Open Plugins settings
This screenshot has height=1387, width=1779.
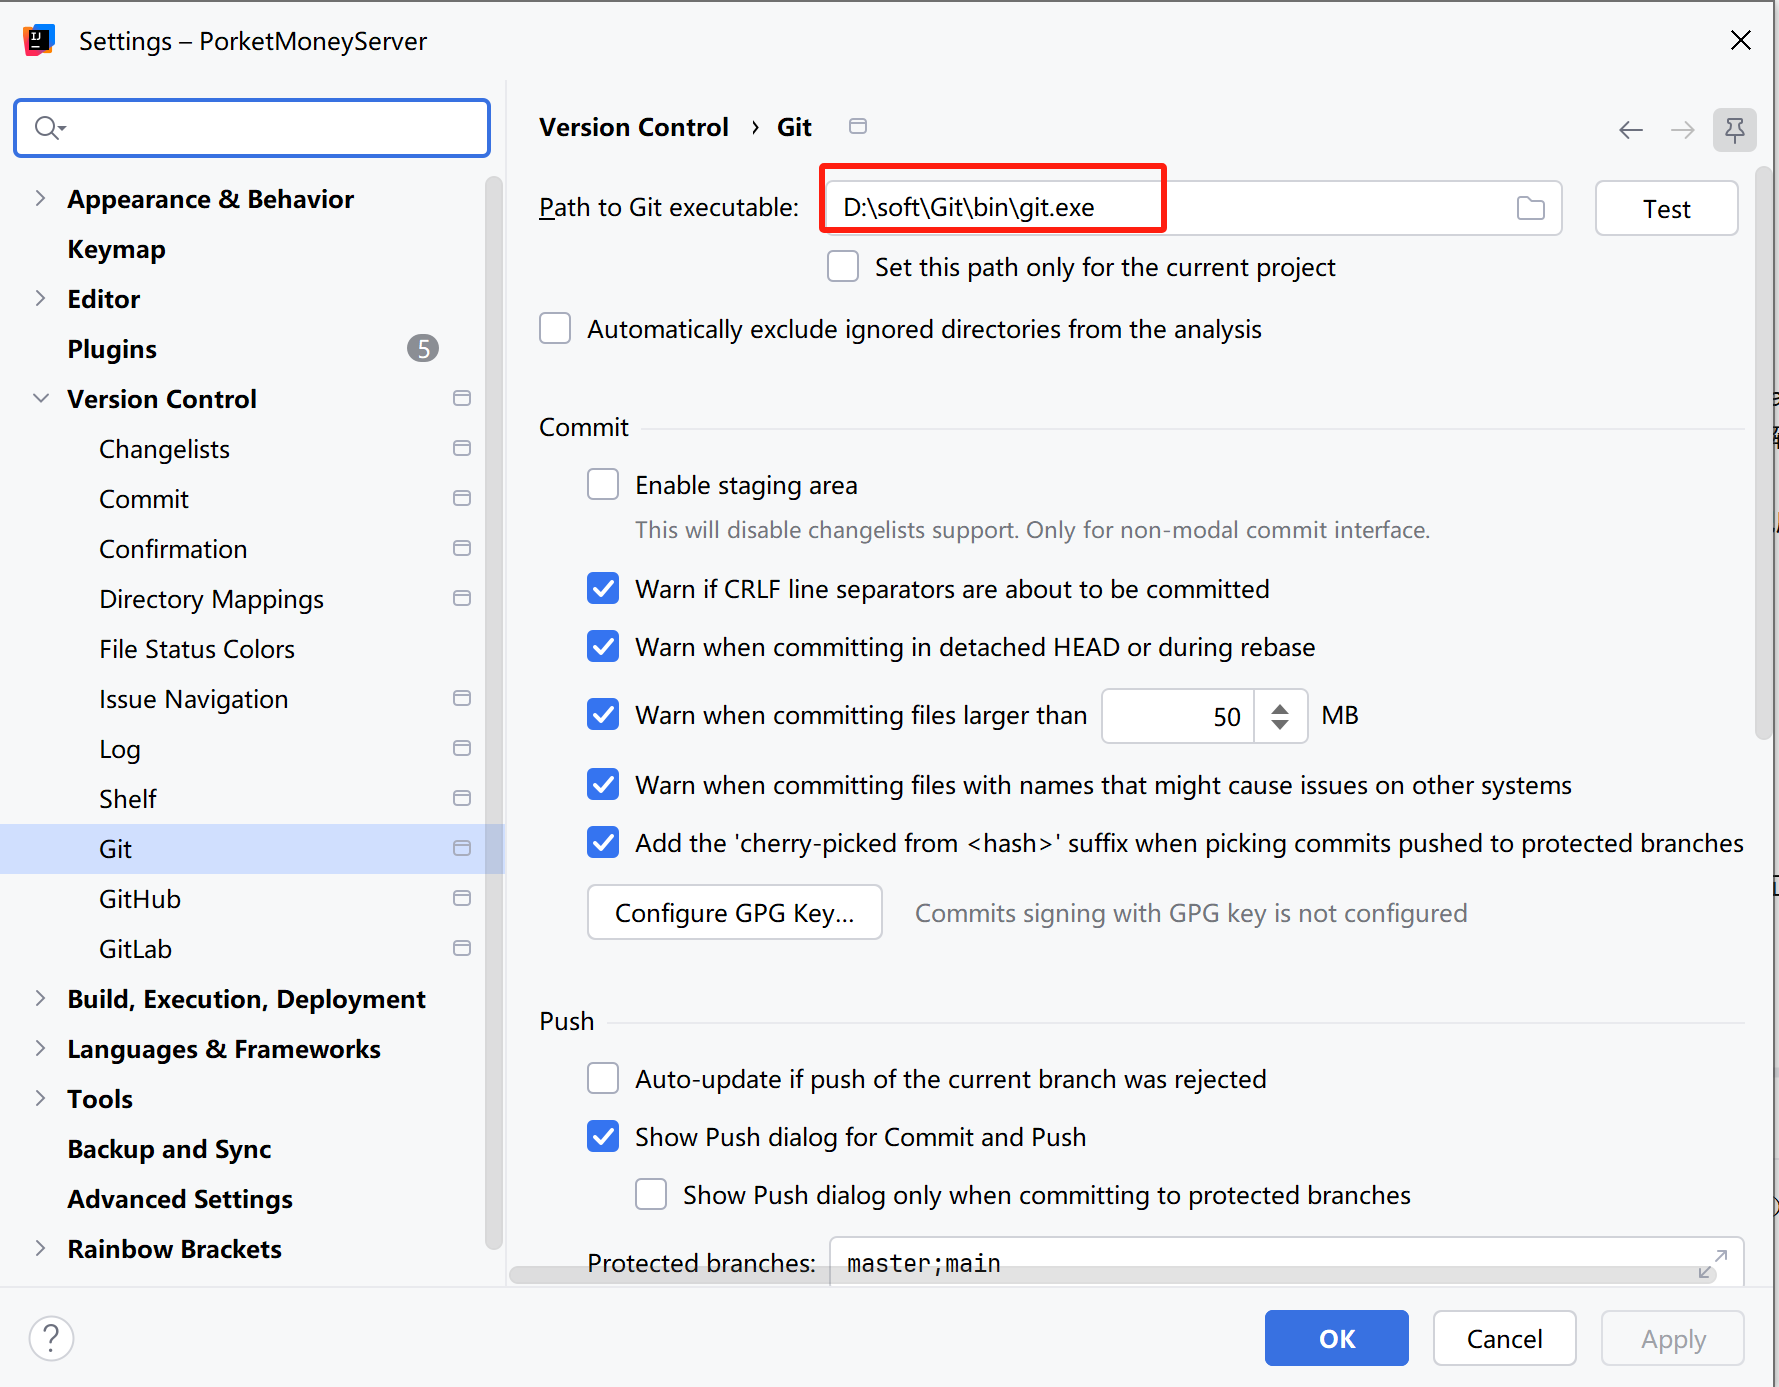(112, 349)
